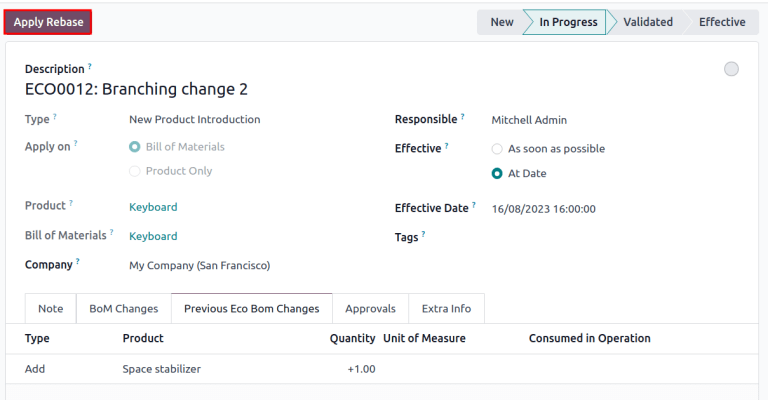Click help icon beside Bill of Materials label

point(111,233)
